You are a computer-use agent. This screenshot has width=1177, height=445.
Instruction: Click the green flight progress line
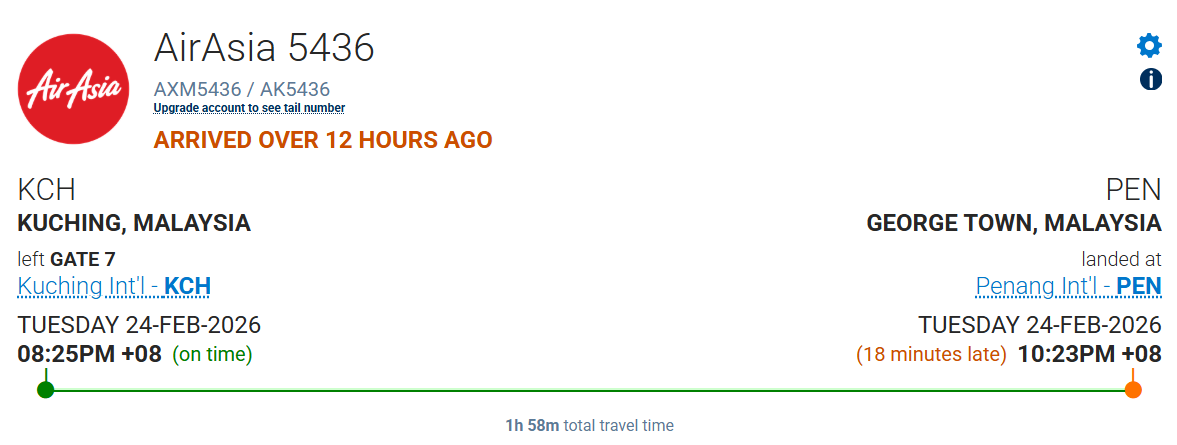point(588,390)
